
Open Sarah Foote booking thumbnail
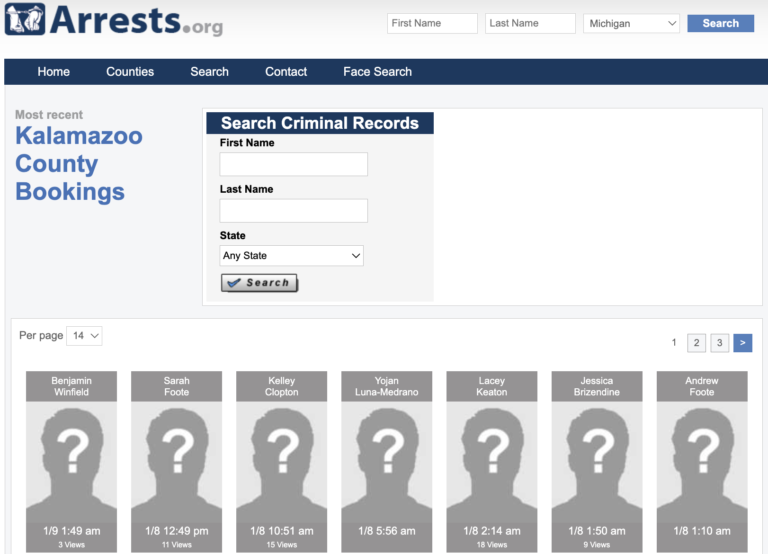pos(176,461)
